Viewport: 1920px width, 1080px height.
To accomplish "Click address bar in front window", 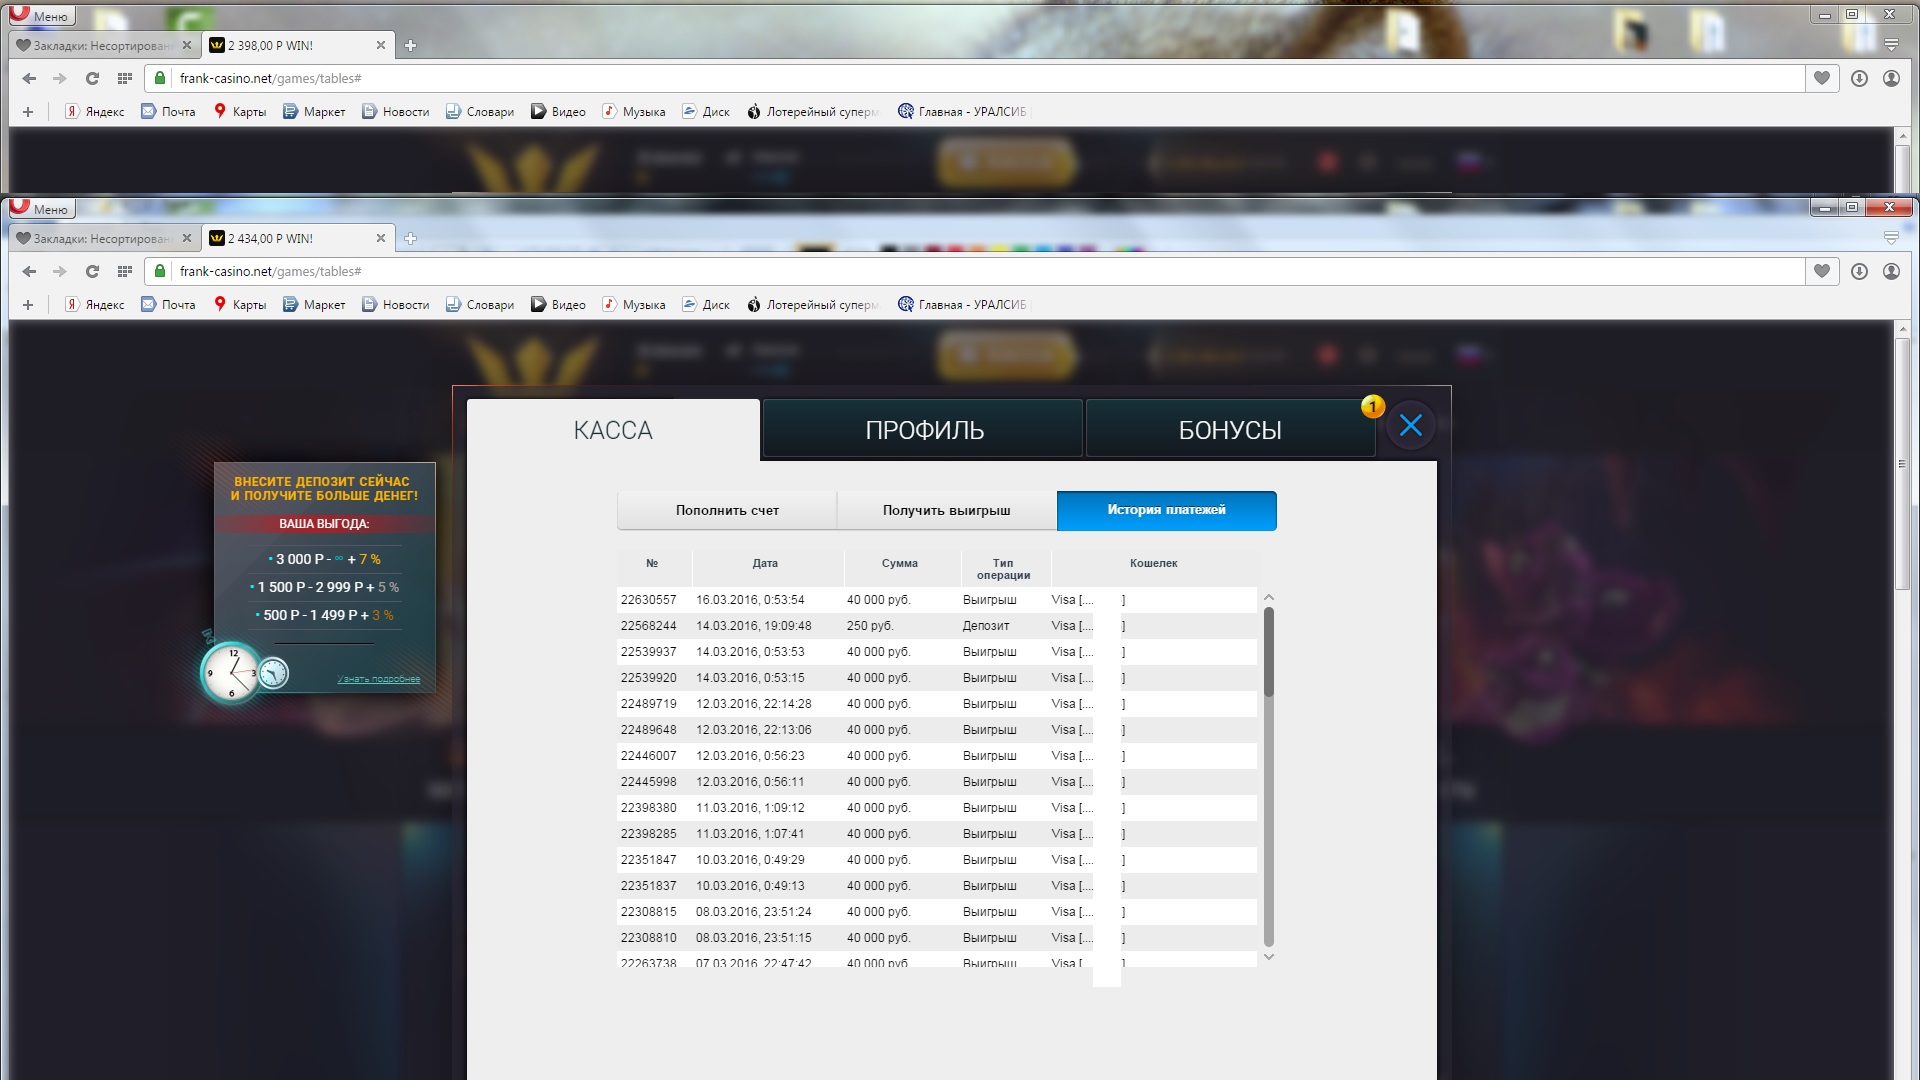I will click(x=975, y=271).
